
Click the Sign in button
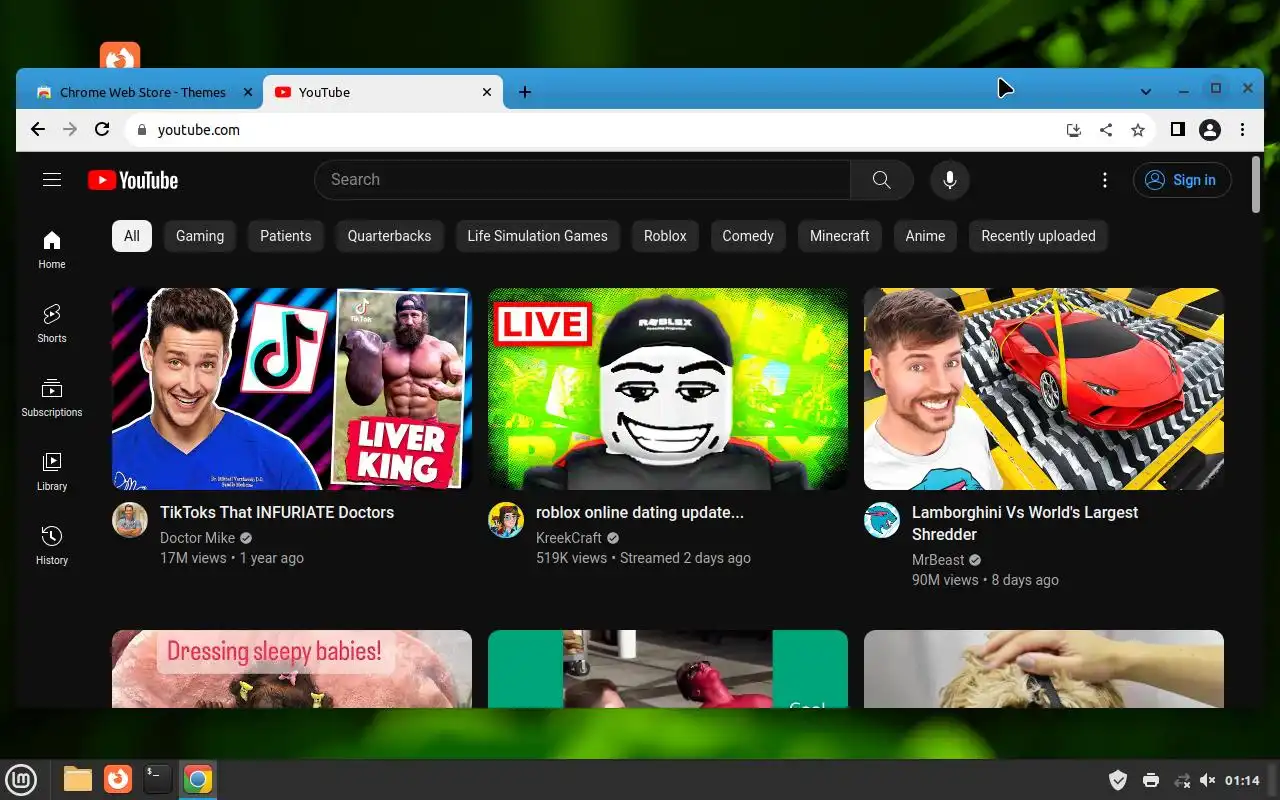(1182, 180)
